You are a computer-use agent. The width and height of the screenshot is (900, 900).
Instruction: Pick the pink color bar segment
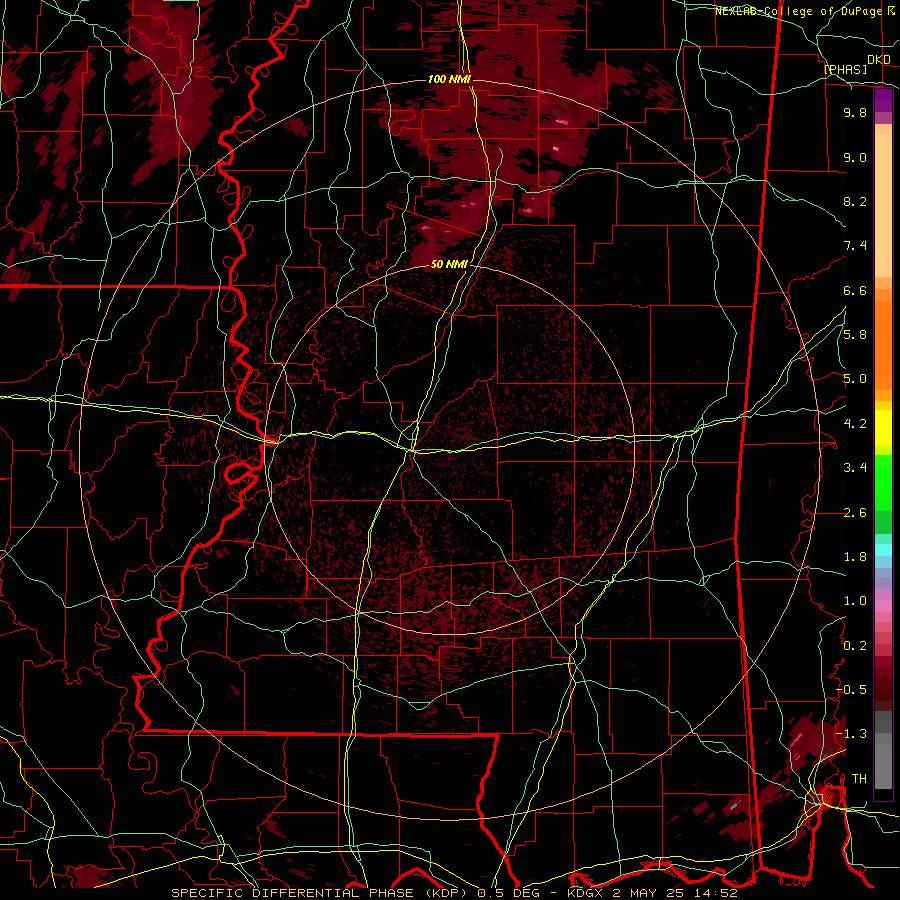click(x=883, y=605)
